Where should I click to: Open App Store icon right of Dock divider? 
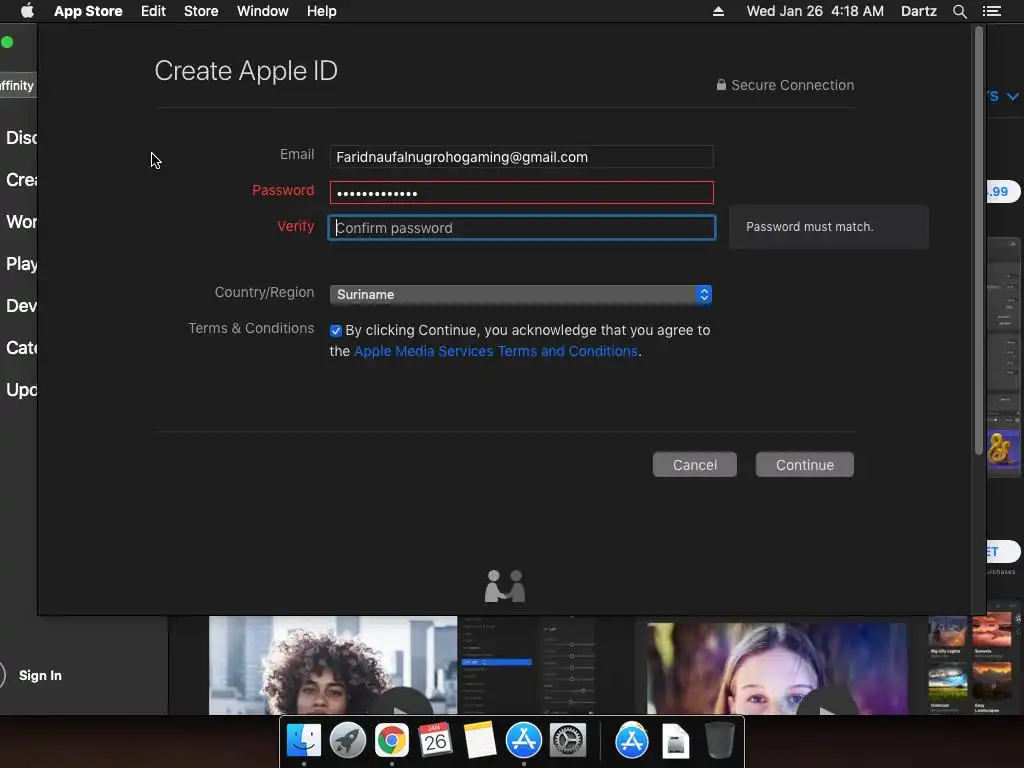click(x=632, y=741)
